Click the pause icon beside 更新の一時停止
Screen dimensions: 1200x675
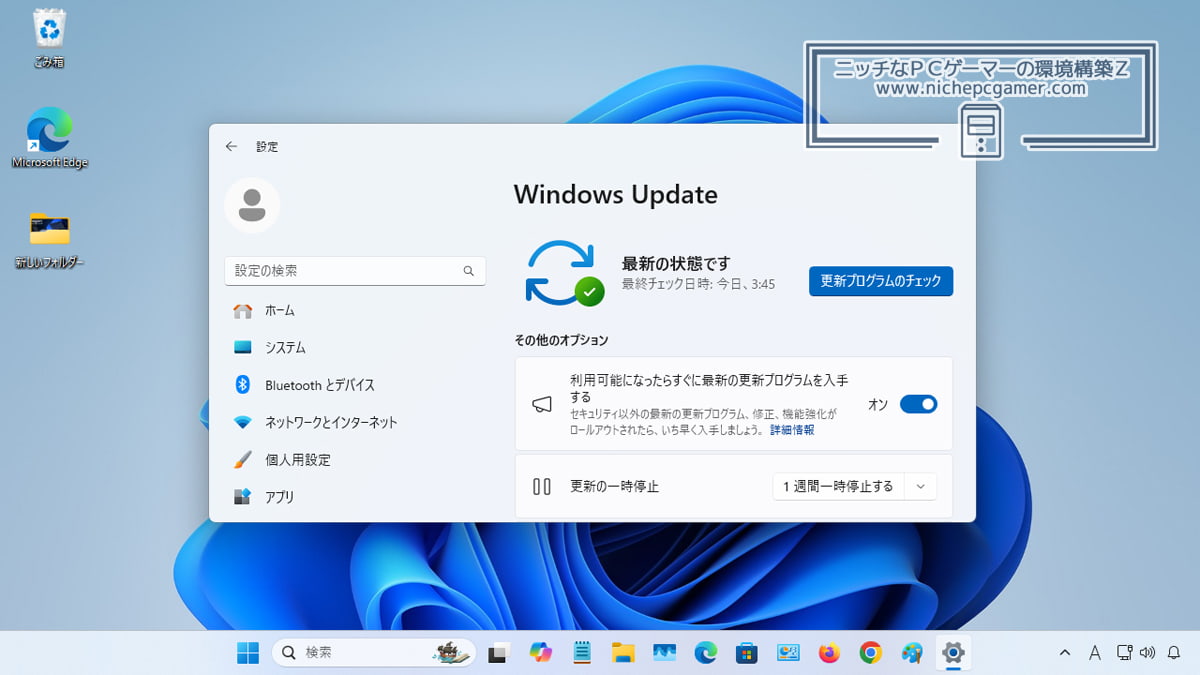(x=542, y=487)
